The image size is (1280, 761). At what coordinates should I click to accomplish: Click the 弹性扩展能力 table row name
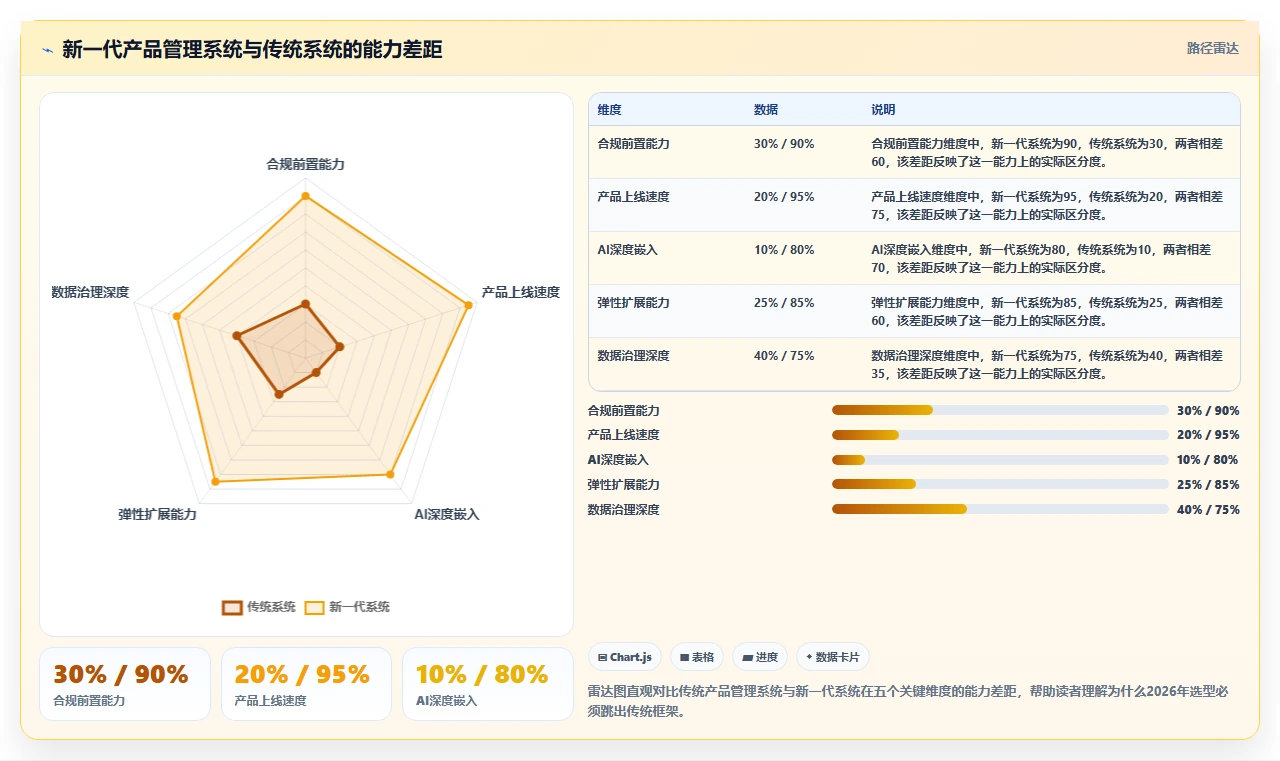click(633, 303)
